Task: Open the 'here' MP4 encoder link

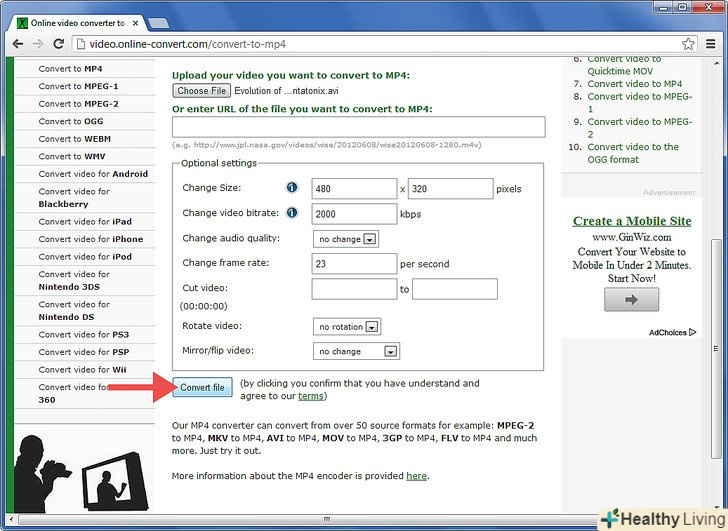Action: click(x=416, y=476)
